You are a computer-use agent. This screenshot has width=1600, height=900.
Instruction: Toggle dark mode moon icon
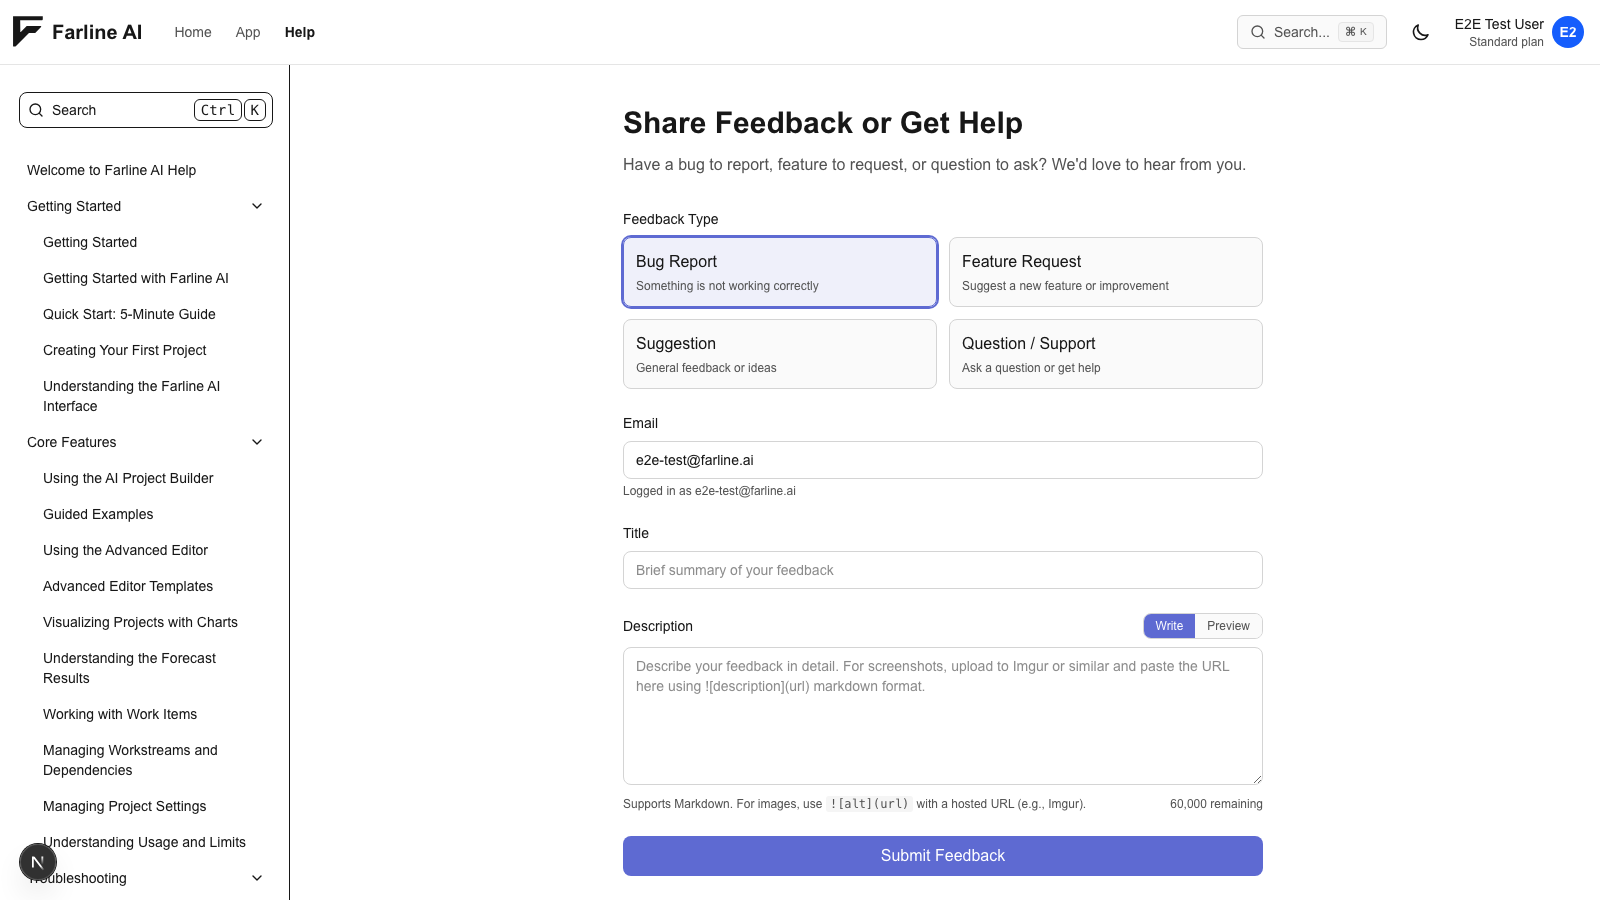pos(1420,32)
